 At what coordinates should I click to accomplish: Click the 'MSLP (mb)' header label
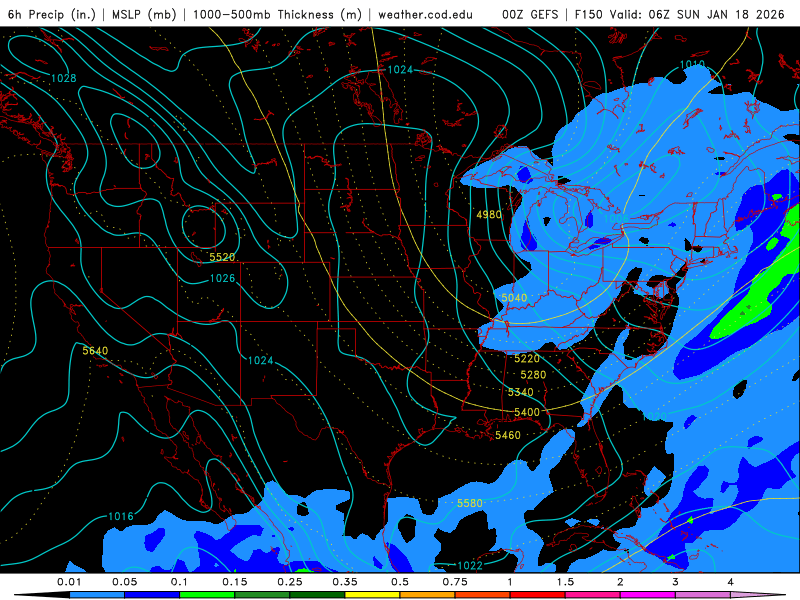tap(144, 14)
